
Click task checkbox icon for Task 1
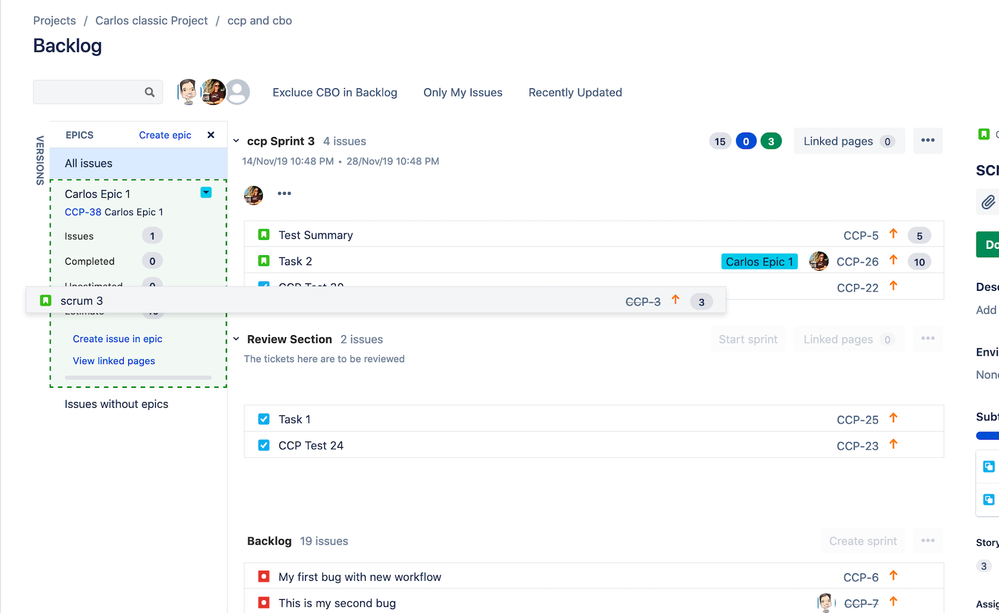264,419
